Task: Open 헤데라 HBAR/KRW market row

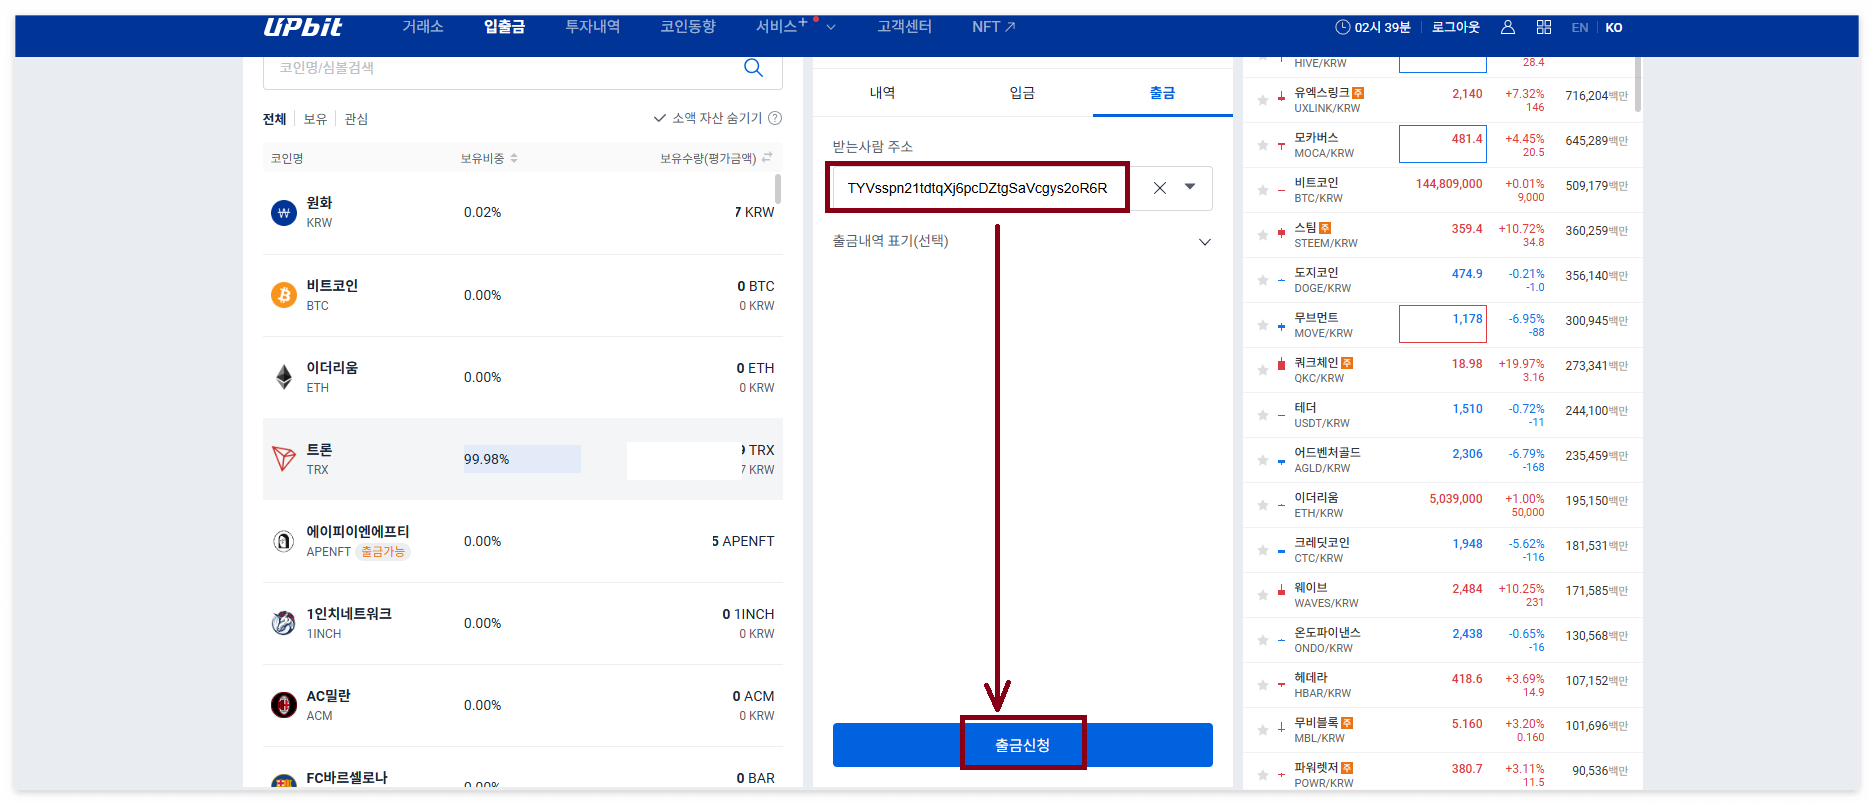Action: [1443, 685]
